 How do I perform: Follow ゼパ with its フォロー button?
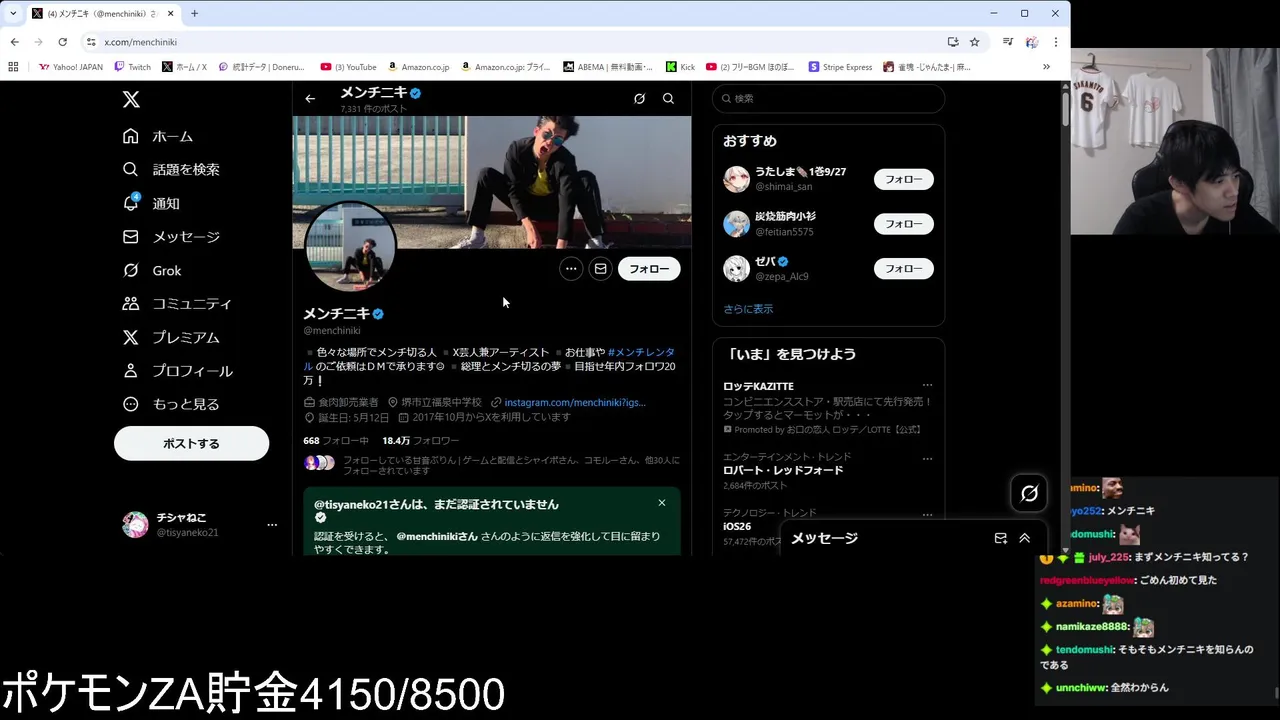point(904,268)
